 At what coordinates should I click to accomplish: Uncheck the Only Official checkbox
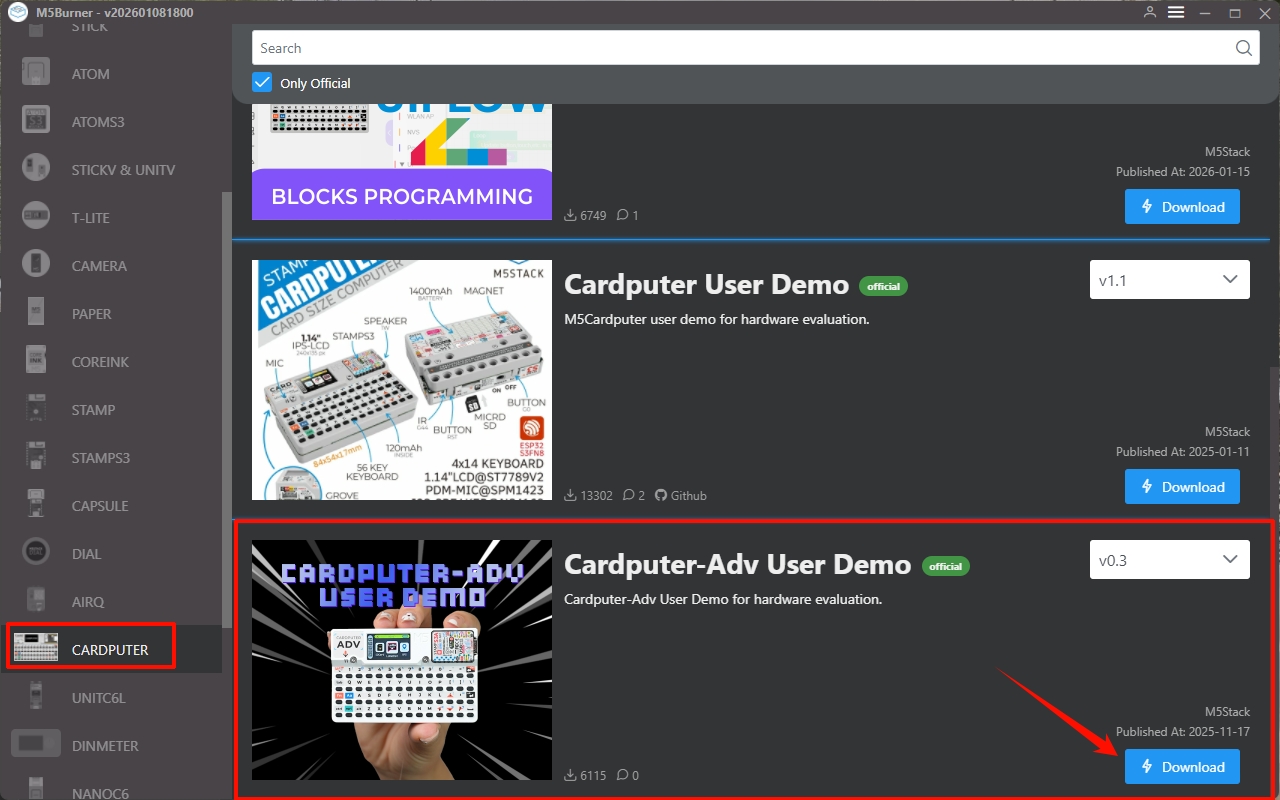click(262, 83)
